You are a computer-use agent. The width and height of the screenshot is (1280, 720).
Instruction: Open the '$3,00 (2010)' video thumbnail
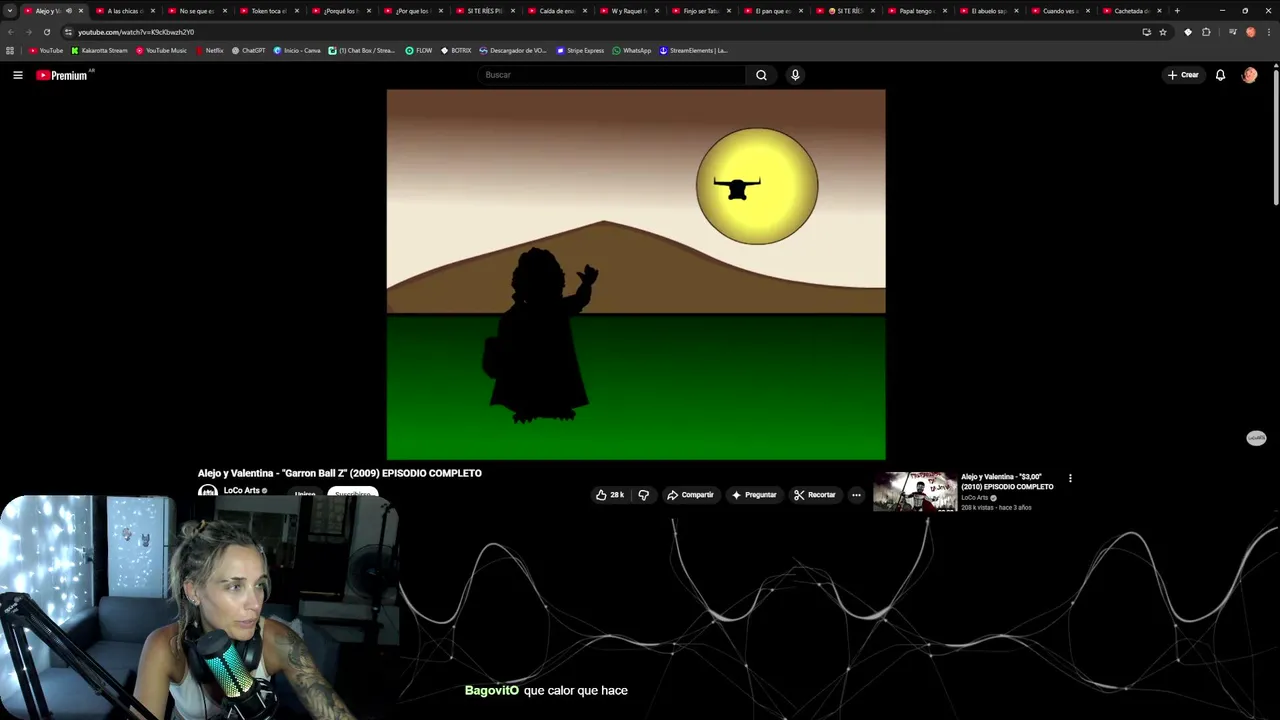[x=914, y=492]
